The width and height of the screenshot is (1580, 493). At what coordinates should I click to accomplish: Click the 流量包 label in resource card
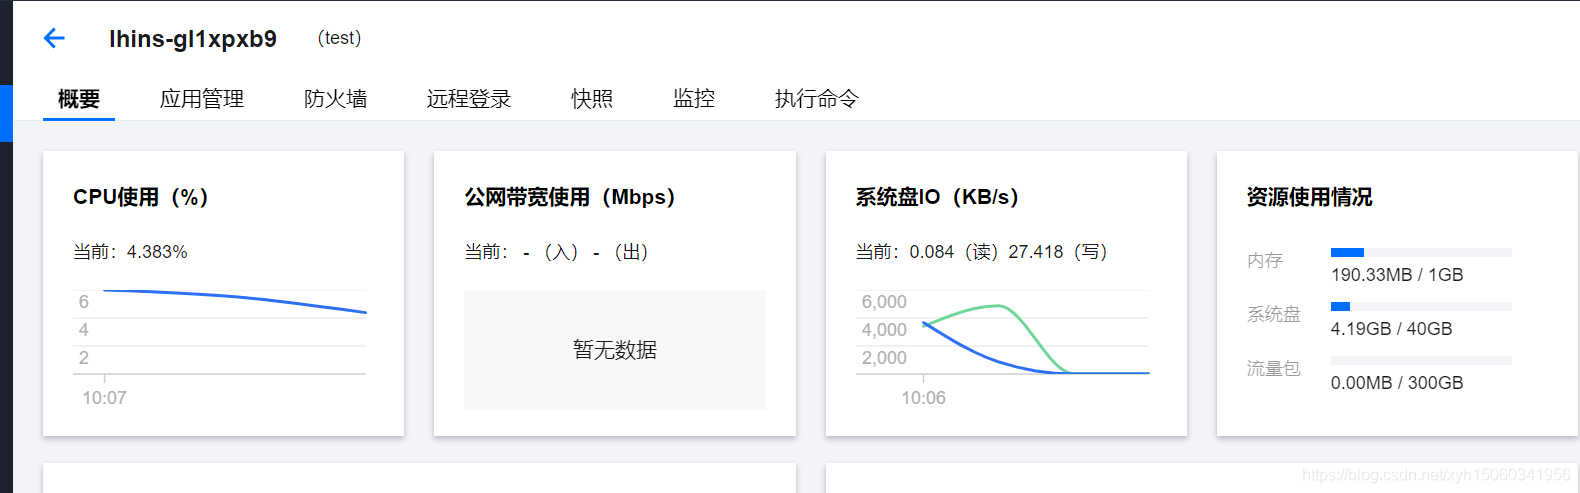click(x=1273, y=369)
